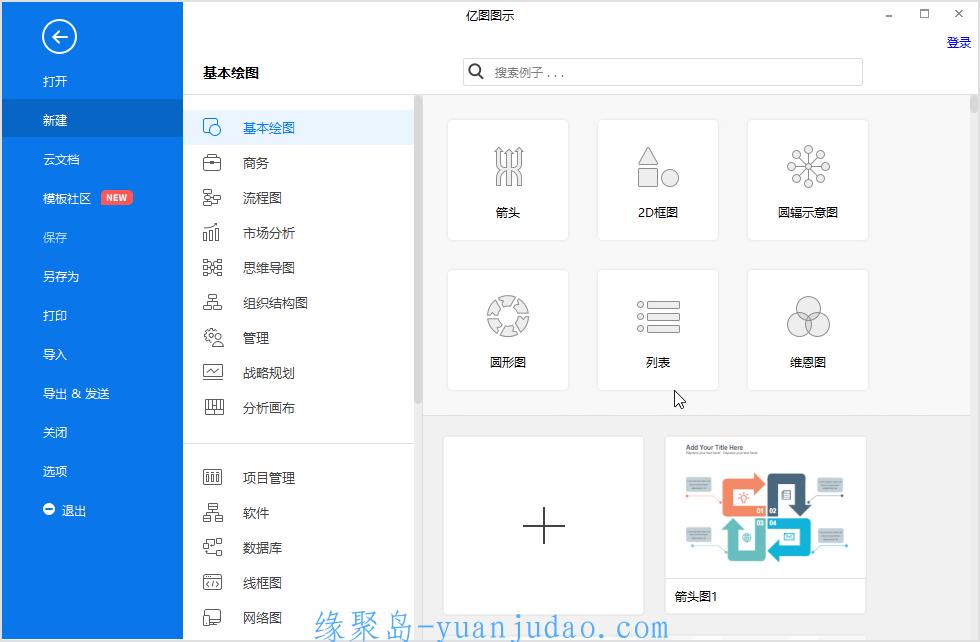
Task: Choose the 圆辐示意图 radial diagram icon
Action: click(808, 168)
